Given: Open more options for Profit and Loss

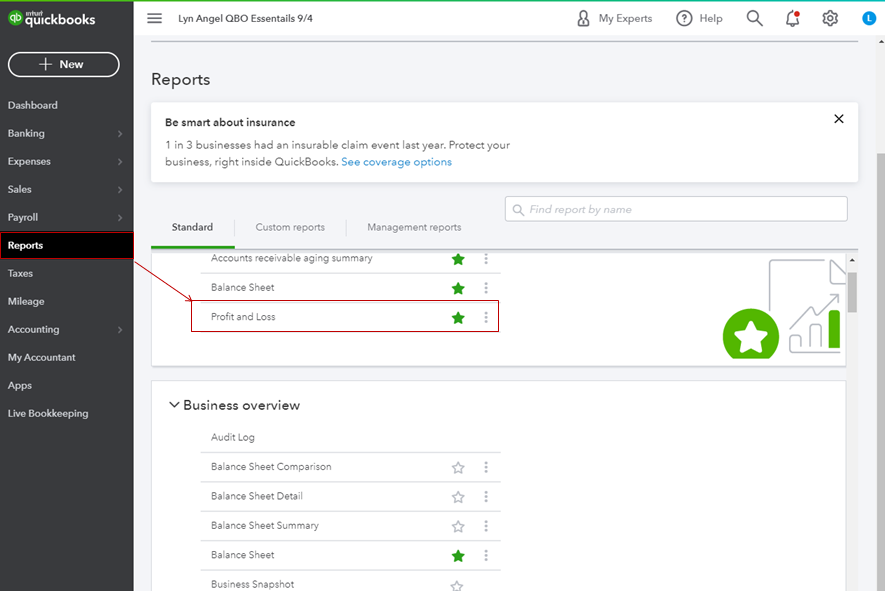Looking at the screenshot, I should tap(486, 317).
